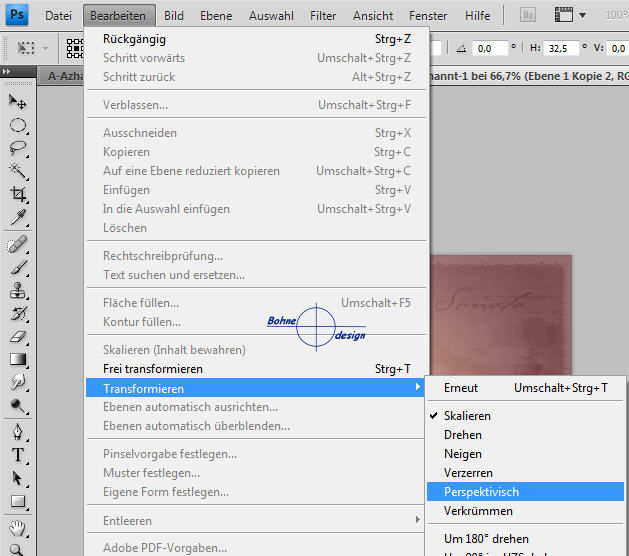The image size is (629, 556).
Task: Select the Move tool
Action: [18, 101]
